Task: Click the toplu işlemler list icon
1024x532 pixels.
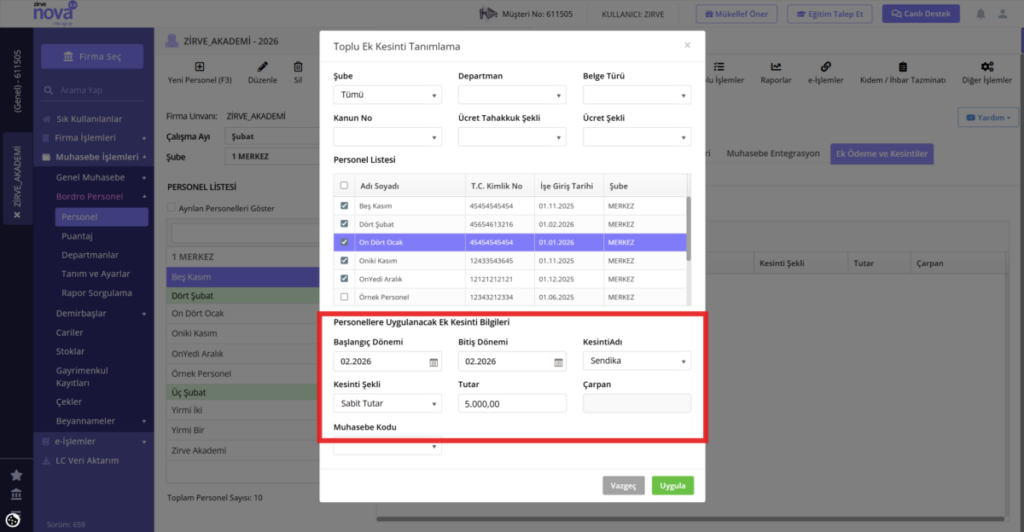Action: (x=719, y=67)
